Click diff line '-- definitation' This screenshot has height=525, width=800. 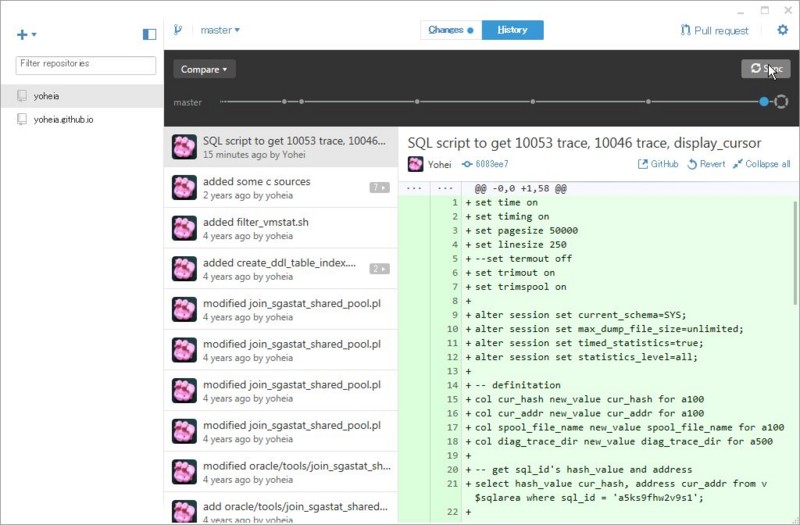(x=517, y=385)
